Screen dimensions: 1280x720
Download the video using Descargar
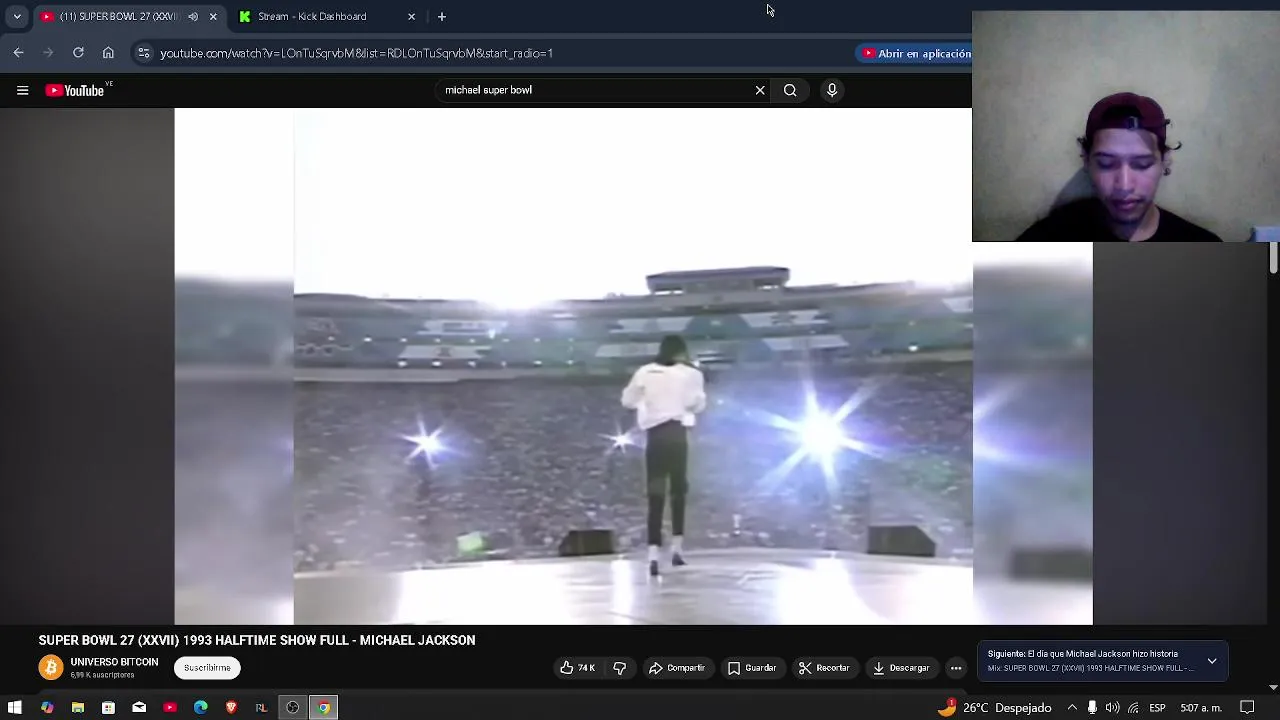pyautogui.click(x=901, y=668)
